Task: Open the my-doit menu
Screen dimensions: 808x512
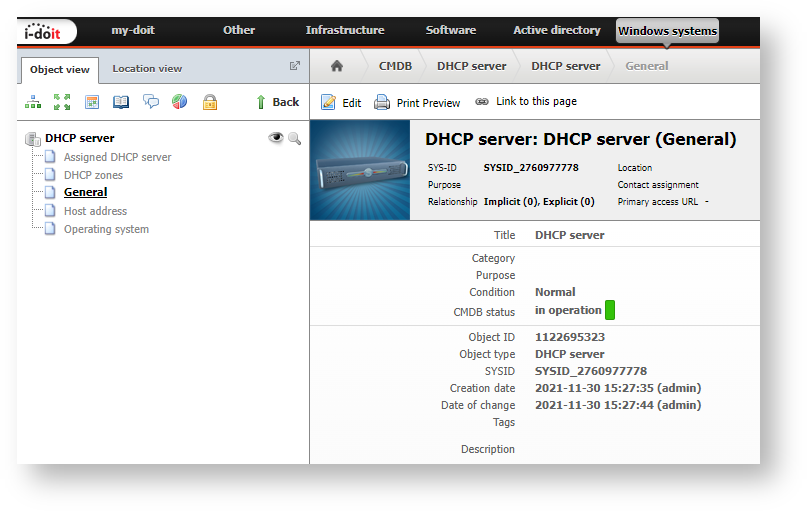Action: point(133,30)
